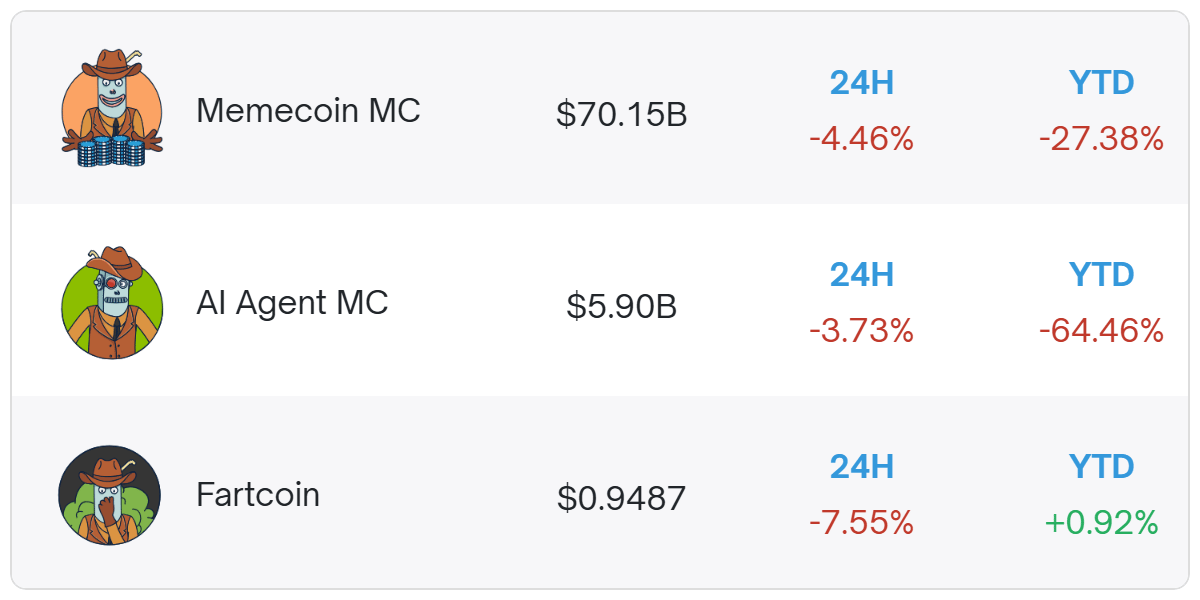Open the AI Agent MC label
This screenshot has width=1200, height=600.
pos(292,303)
